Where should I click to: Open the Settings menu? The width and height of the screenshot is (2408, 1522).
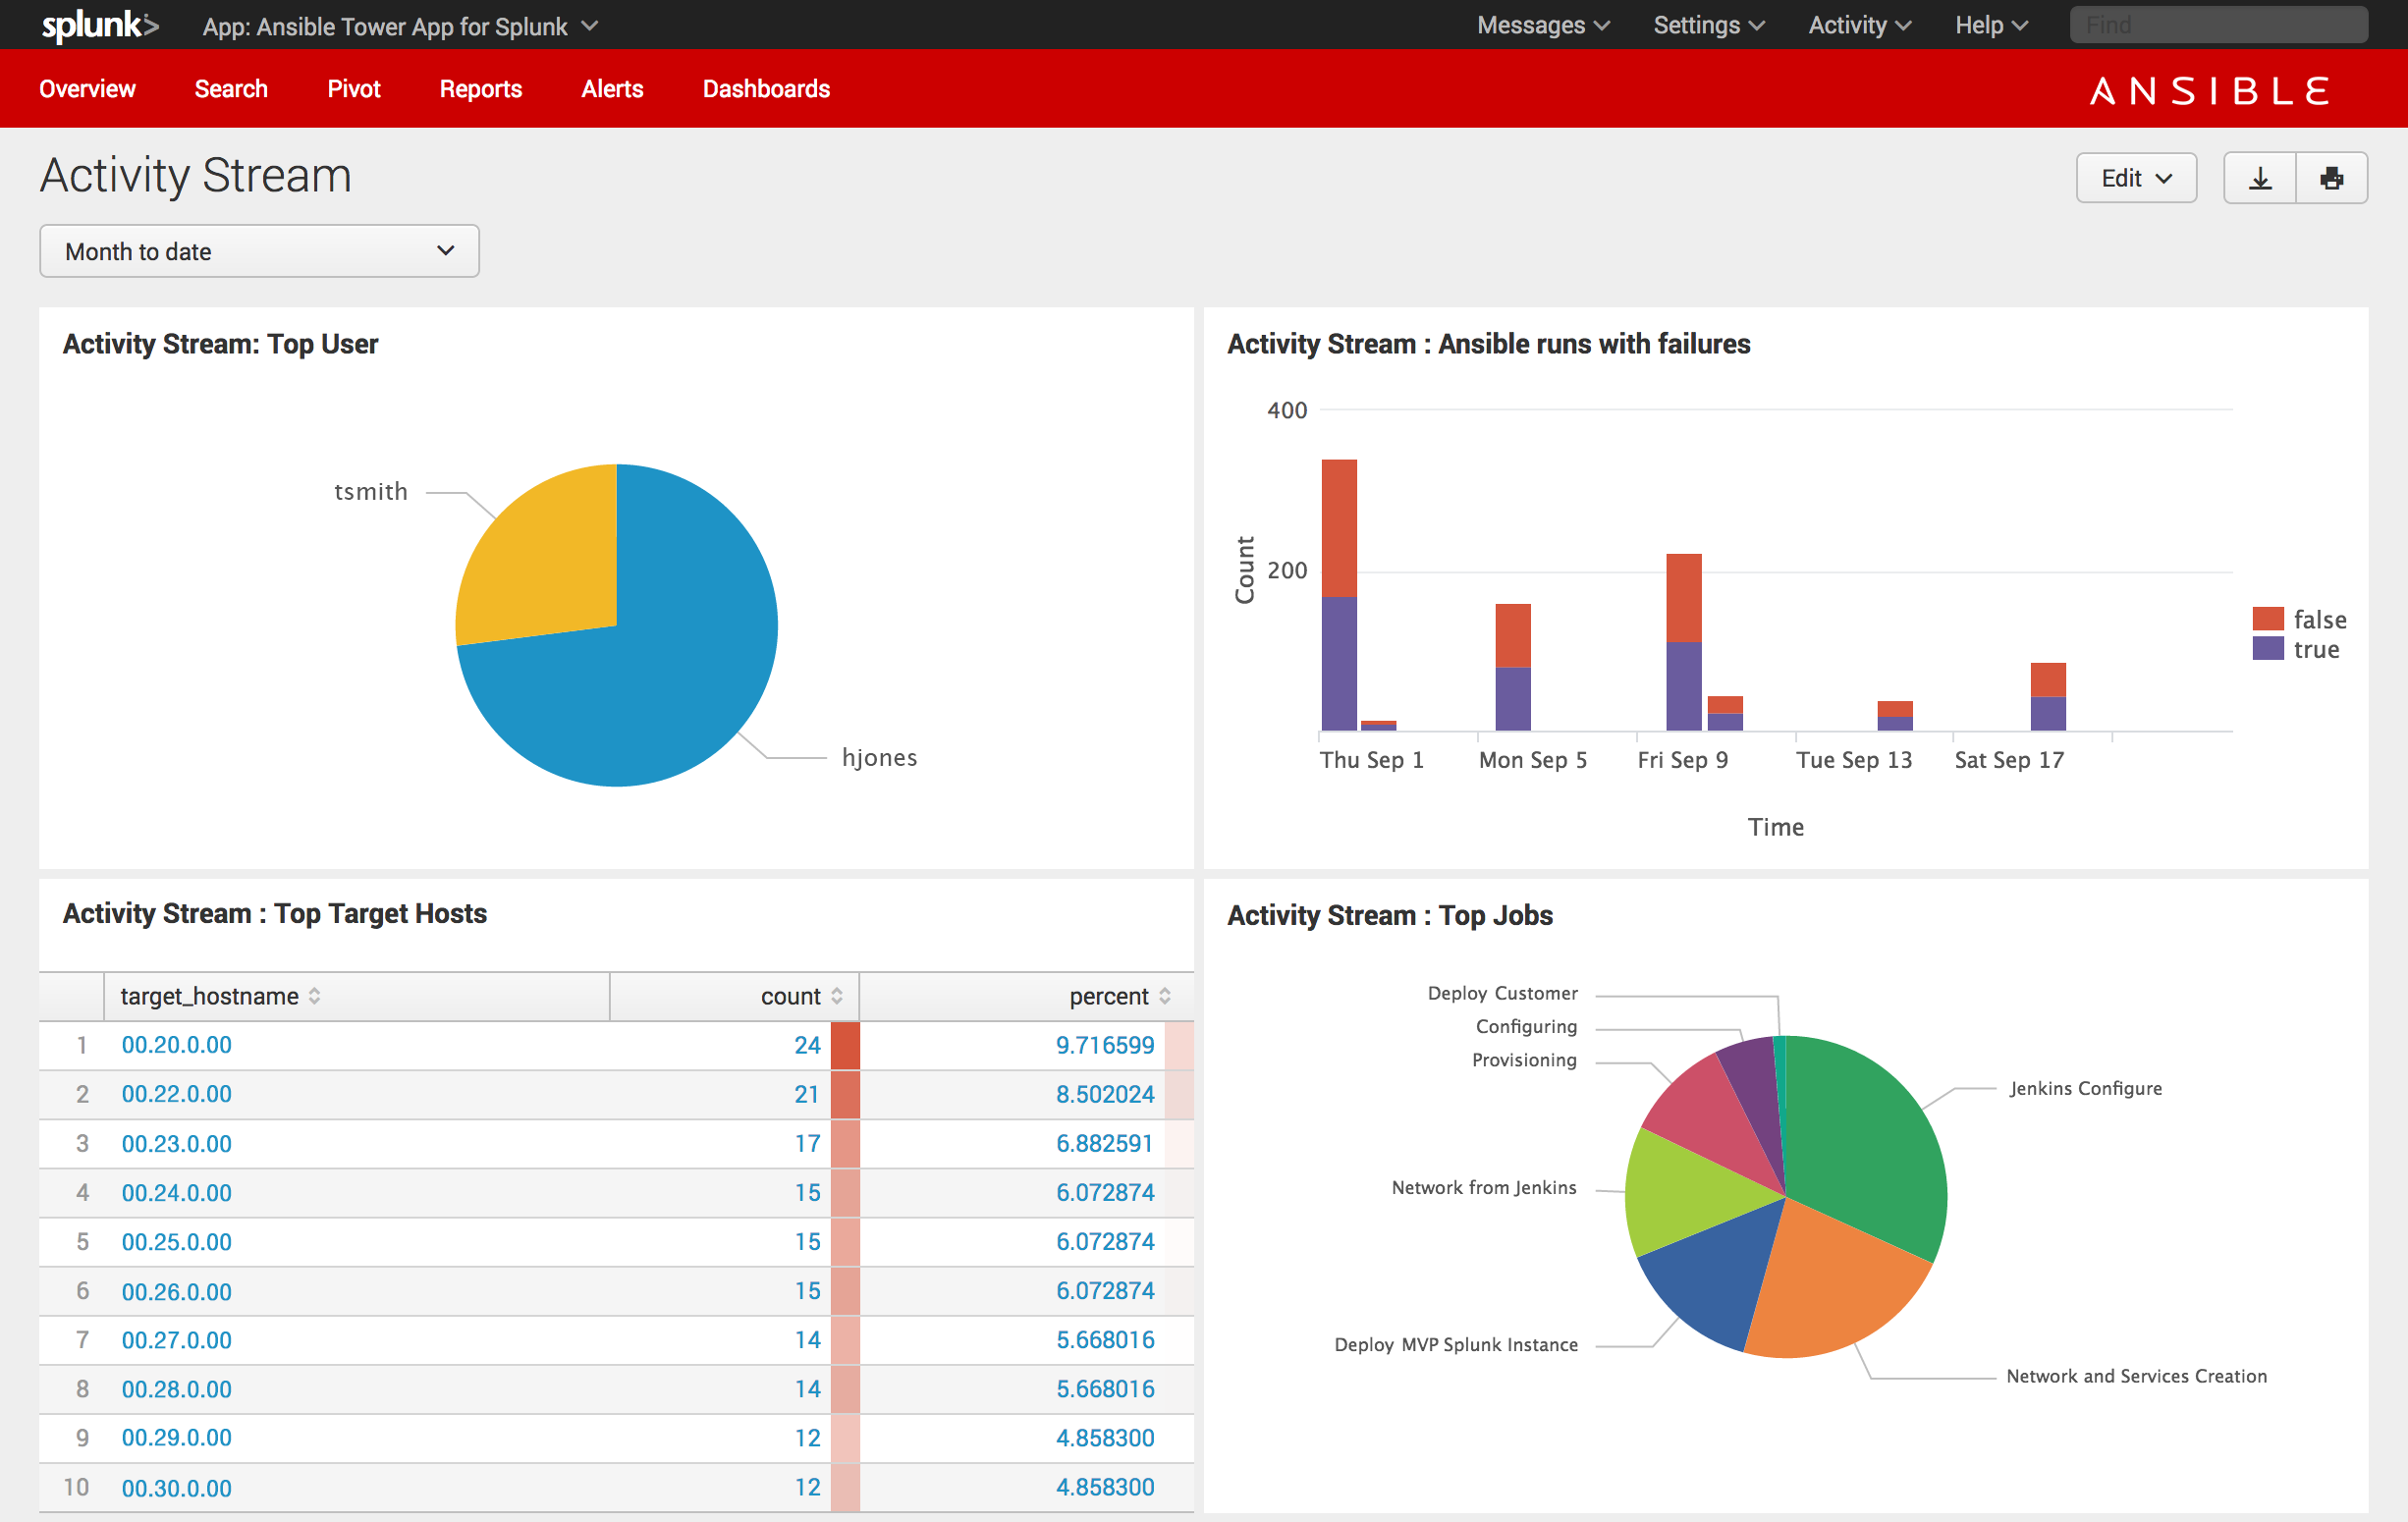(1708, 25)
